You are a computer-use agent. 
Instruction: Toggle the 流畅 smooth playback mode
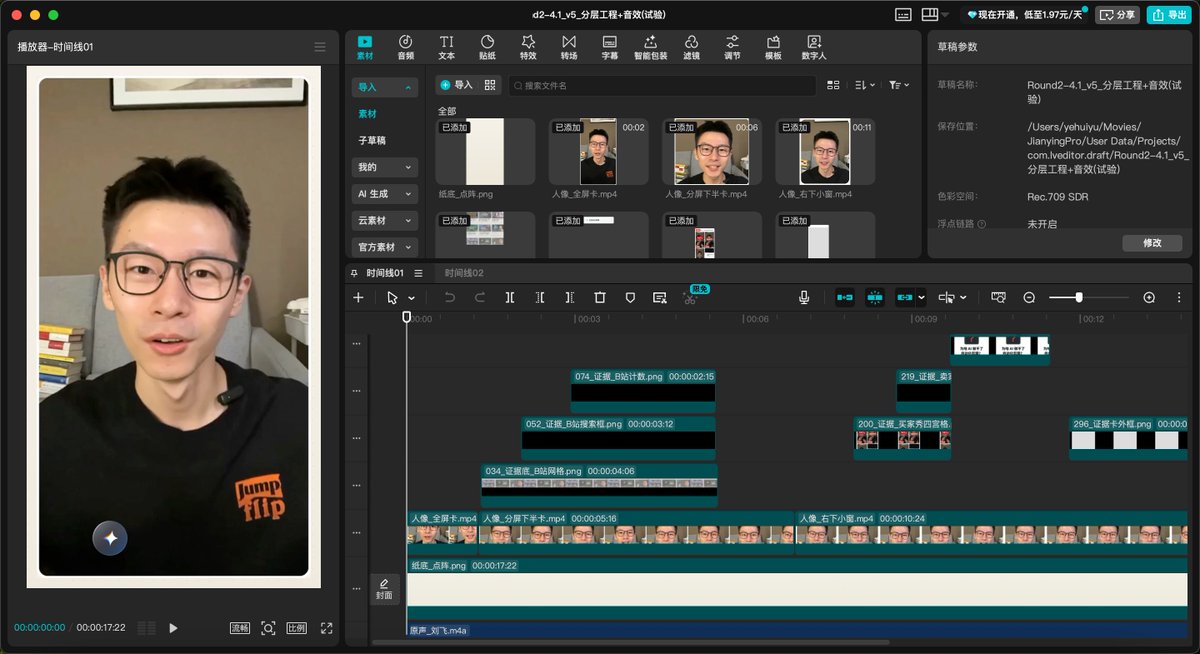tap(240, 628)
